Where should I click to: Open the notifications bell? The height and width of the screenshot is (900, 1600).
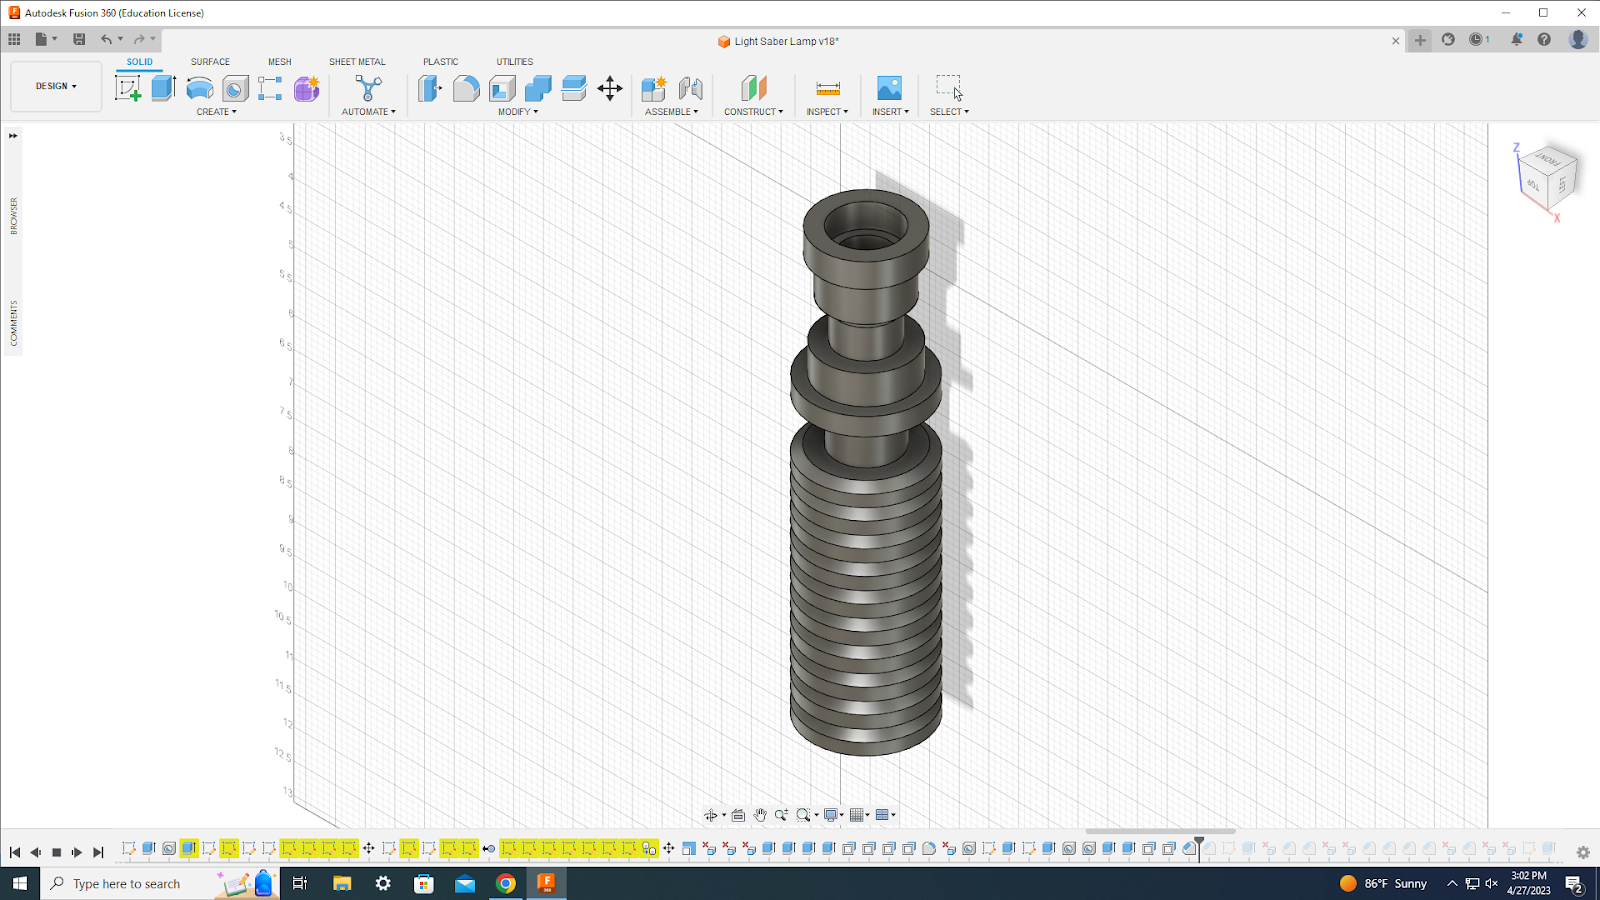tap(1517, 39)
